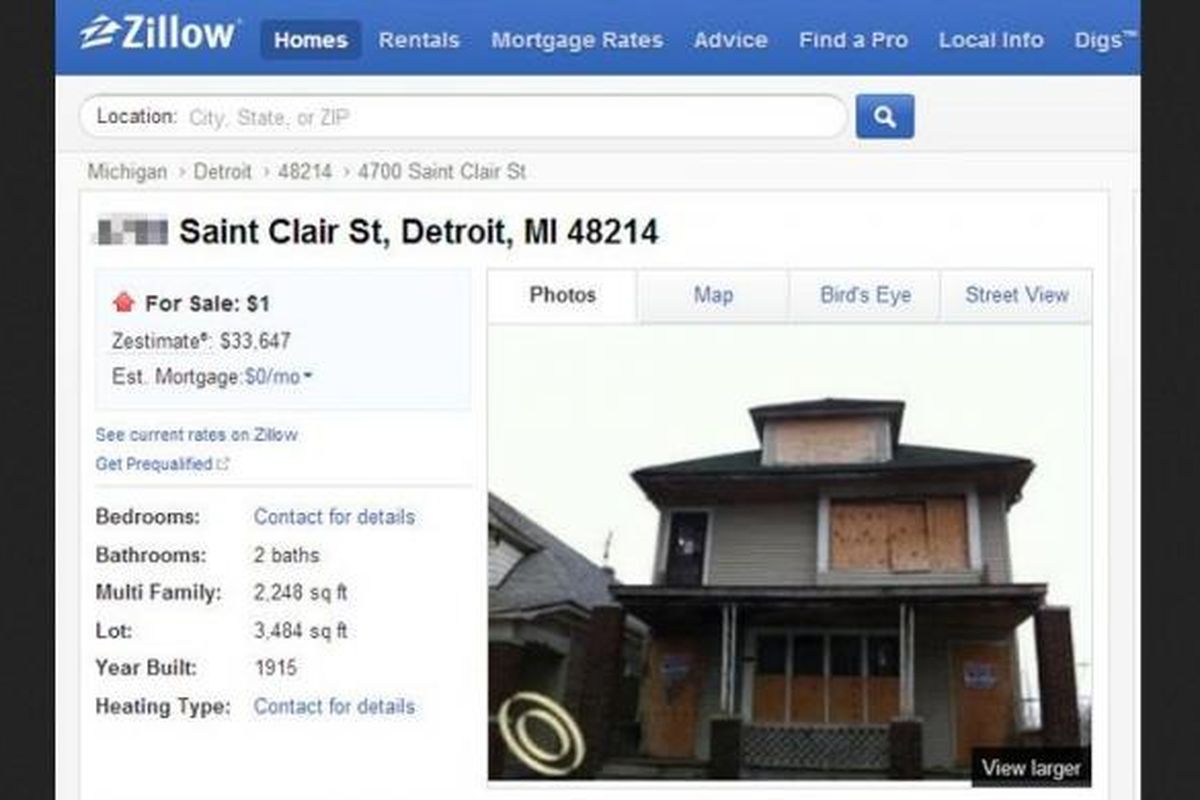Open the Find a Pro menu

pos(853,40)
